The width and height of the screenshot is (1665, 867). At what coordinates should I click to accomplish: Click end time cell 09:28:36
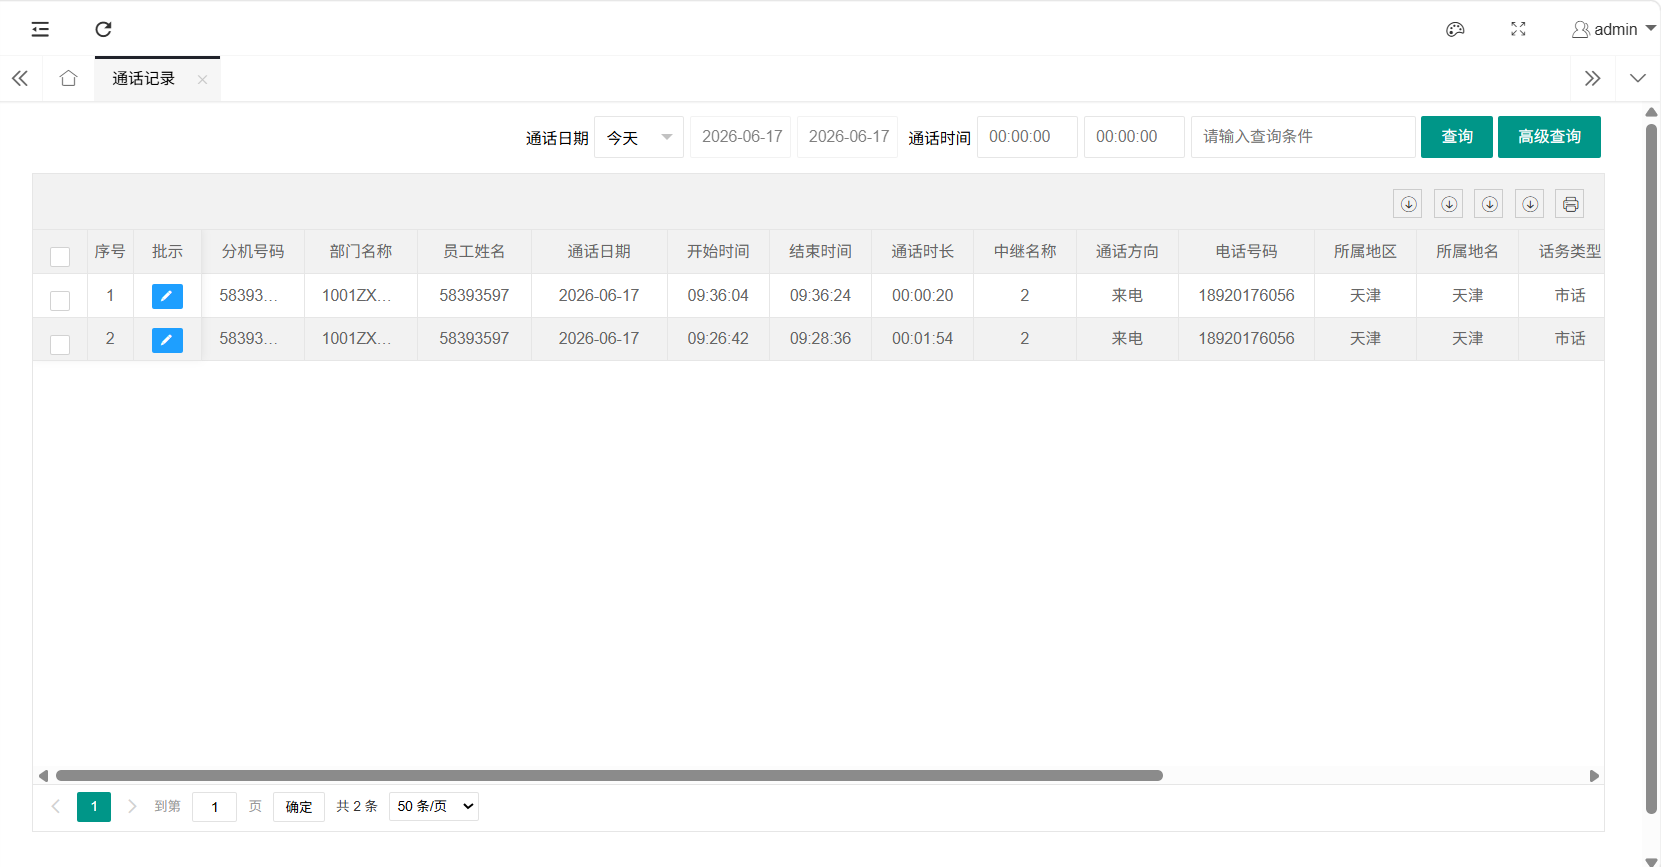[820, 339]
